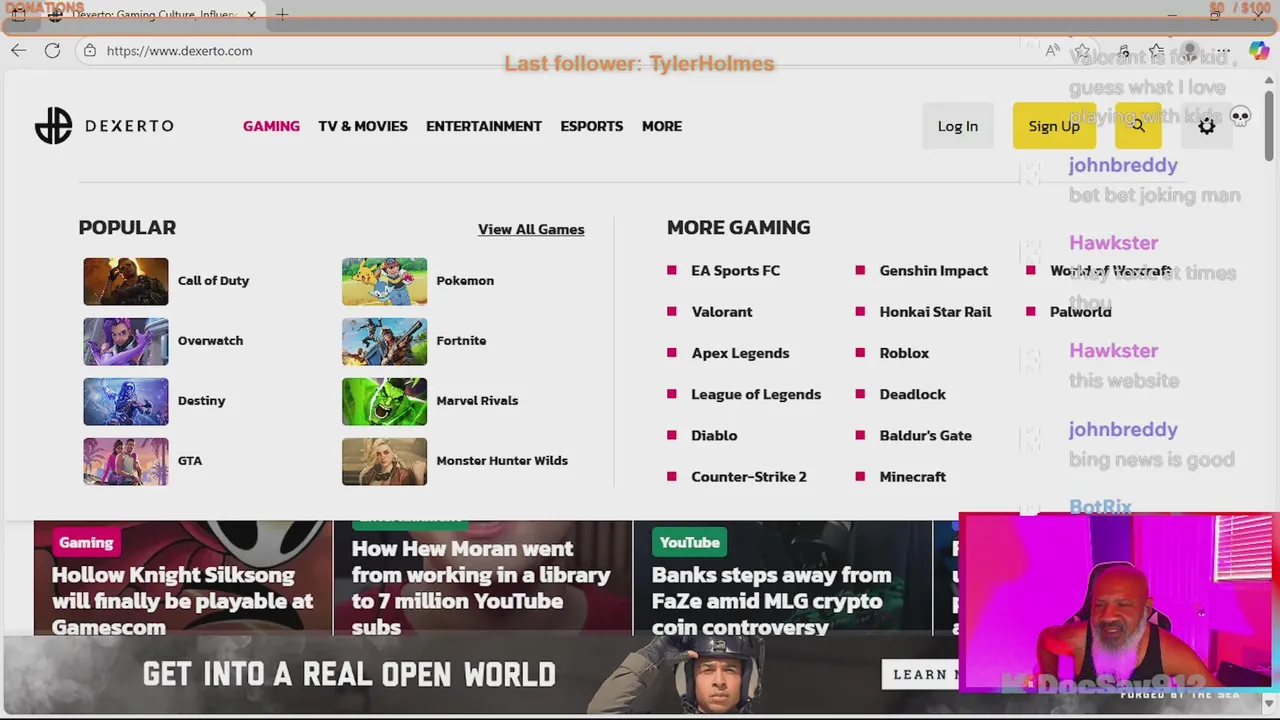Open the Valorant link
Image resolution: width=1280 pixels, height=720 pixels.
tap(722, 311)
